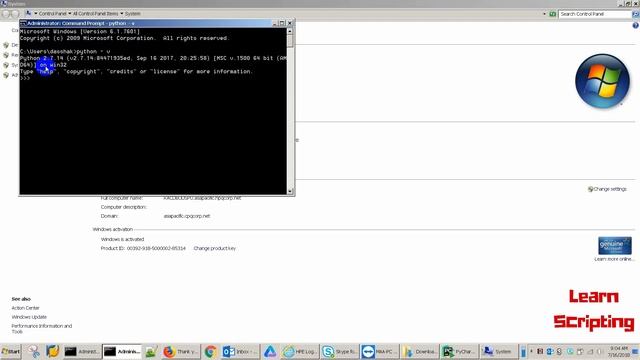Switch to the System taskbar item
The width and height of the screenshot is (640, 360).
tap(498, 351)
